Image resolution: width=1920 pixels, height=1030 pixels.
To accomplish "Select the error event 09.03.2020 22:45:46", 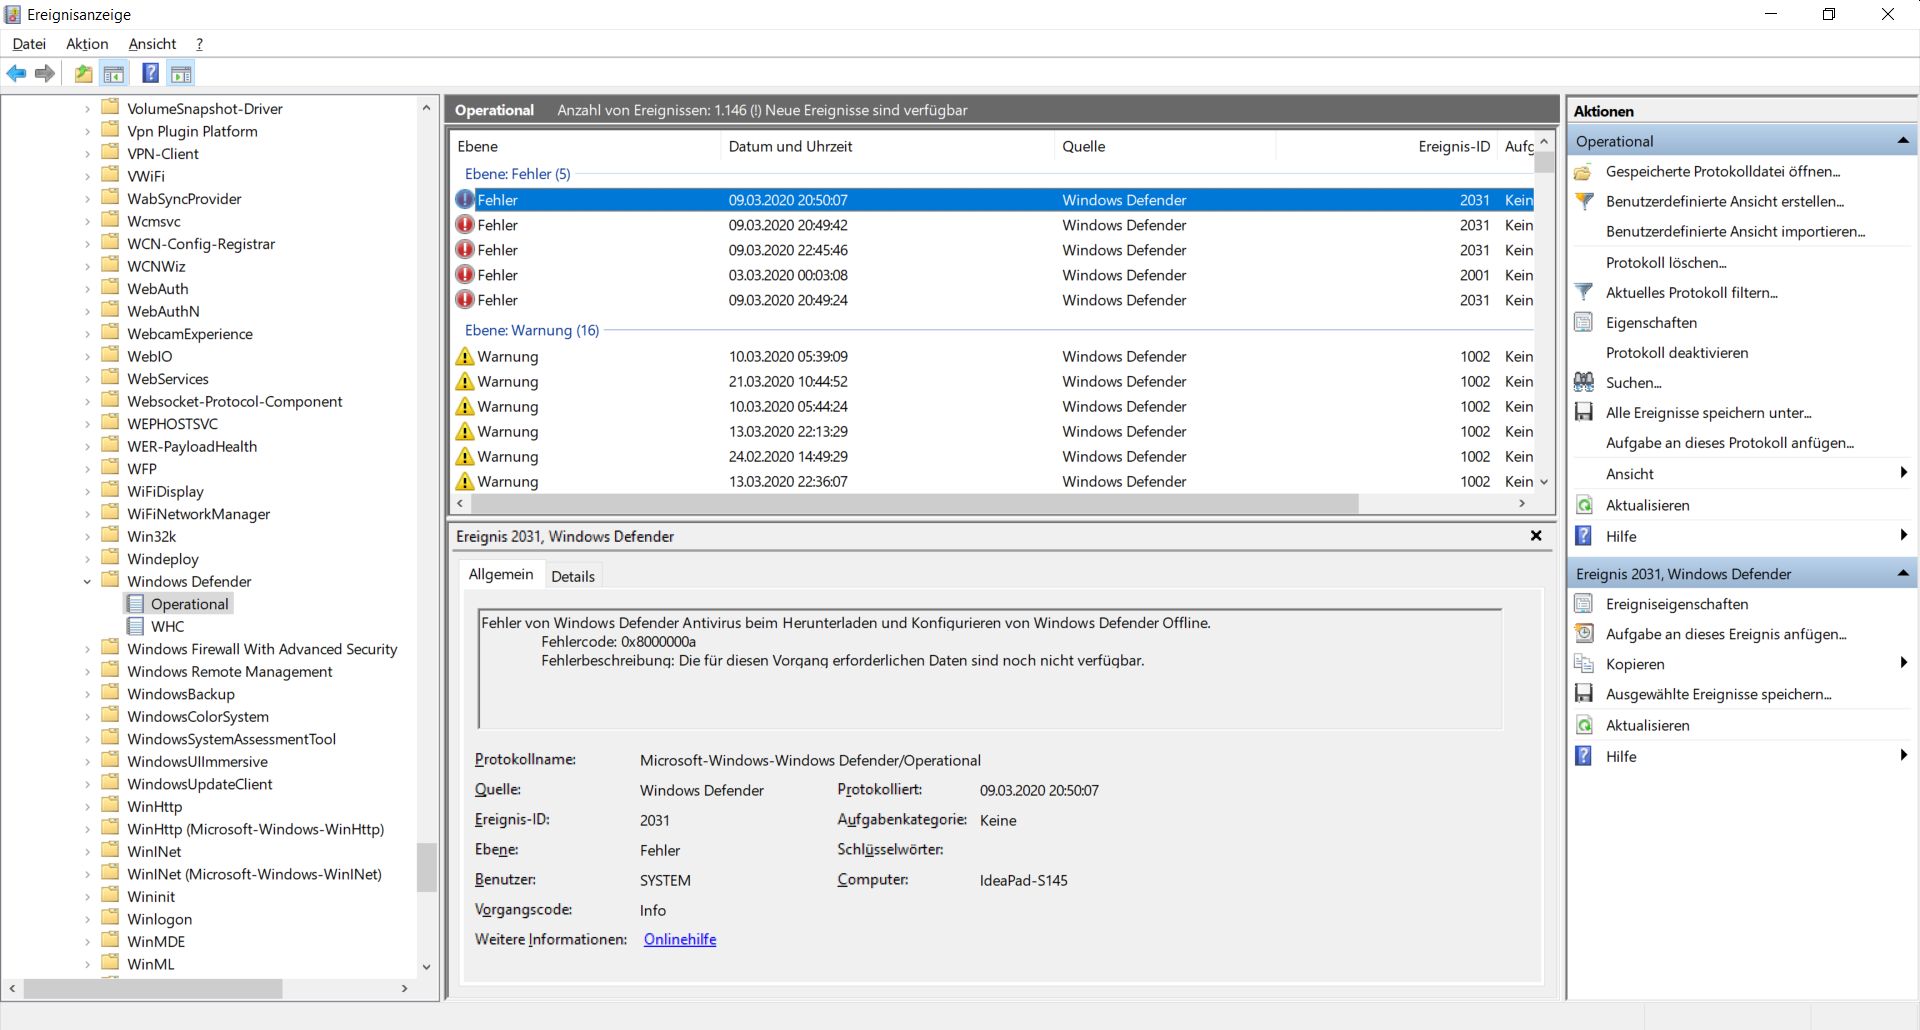I will point(994,250).
